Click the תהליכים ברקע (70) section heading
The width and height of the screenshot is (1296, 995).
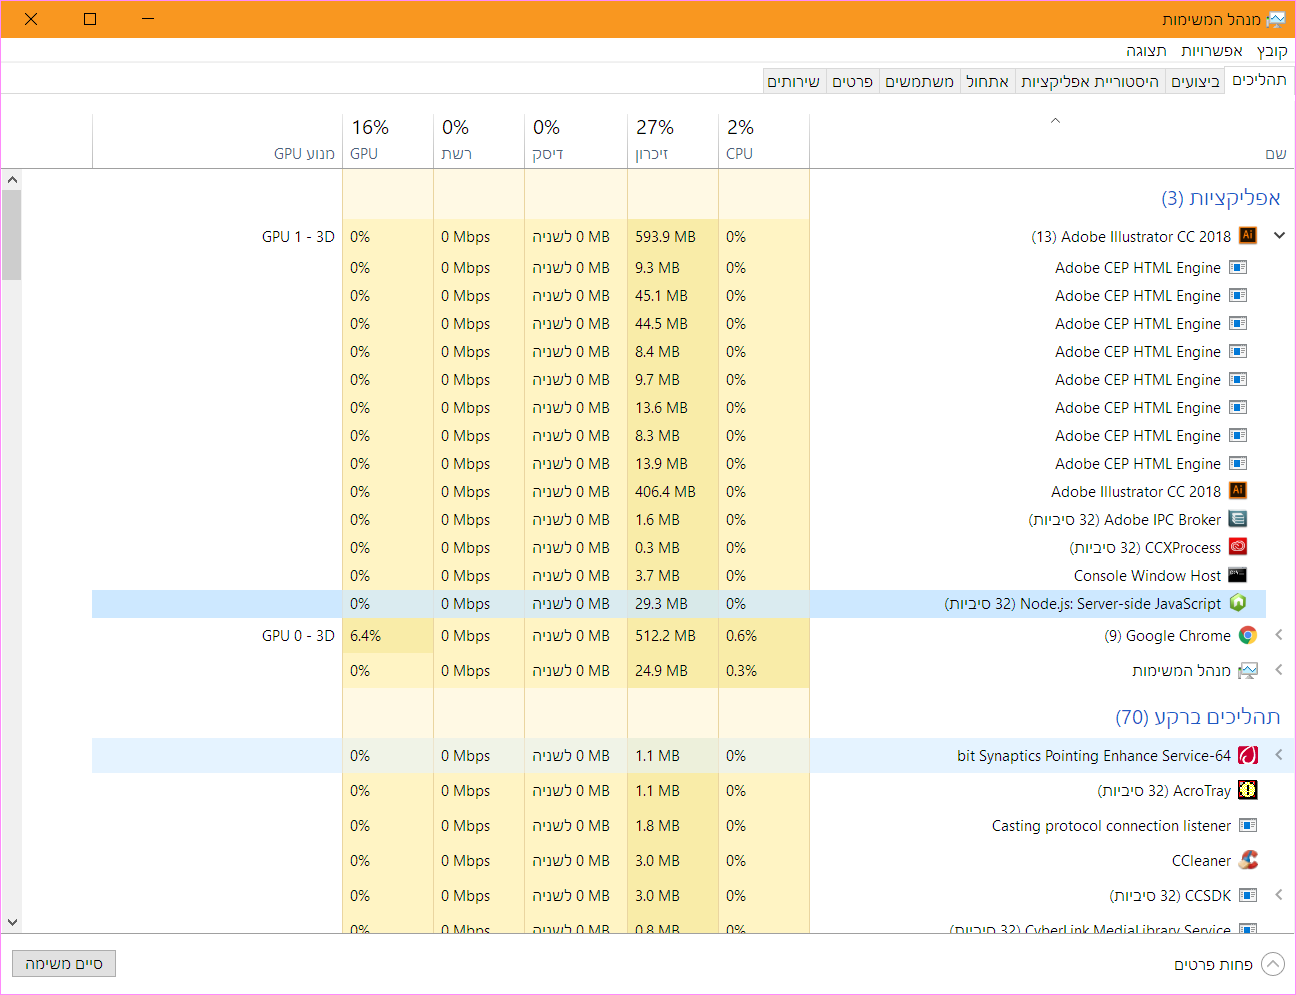click(x=1198, y=717)
